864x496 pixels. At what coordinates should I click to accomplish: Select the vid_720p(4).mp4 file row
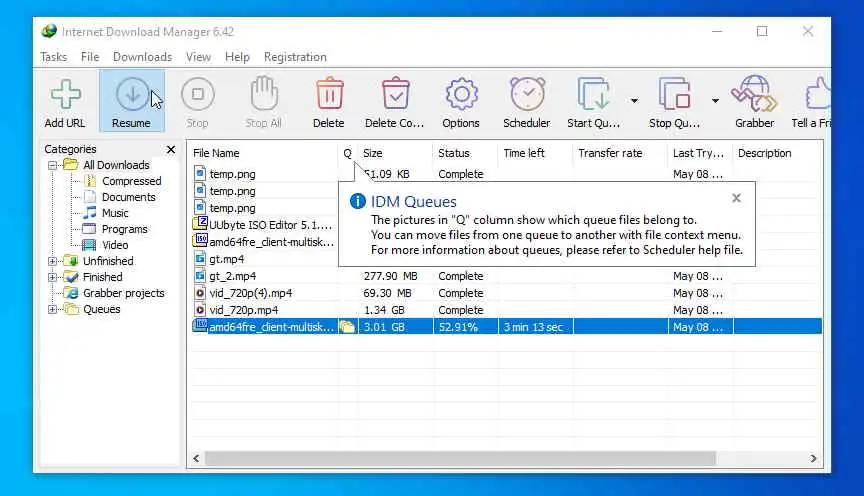pyautogui.click(x=506, y=293)
